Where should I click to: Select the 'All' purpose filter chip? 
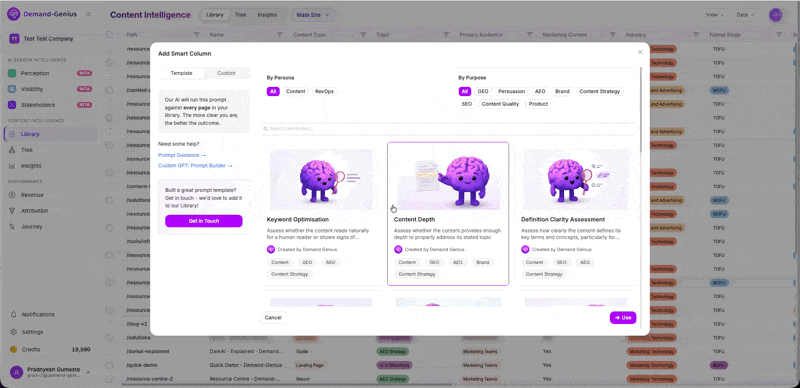pyautogui.click(x=464, y=91)
